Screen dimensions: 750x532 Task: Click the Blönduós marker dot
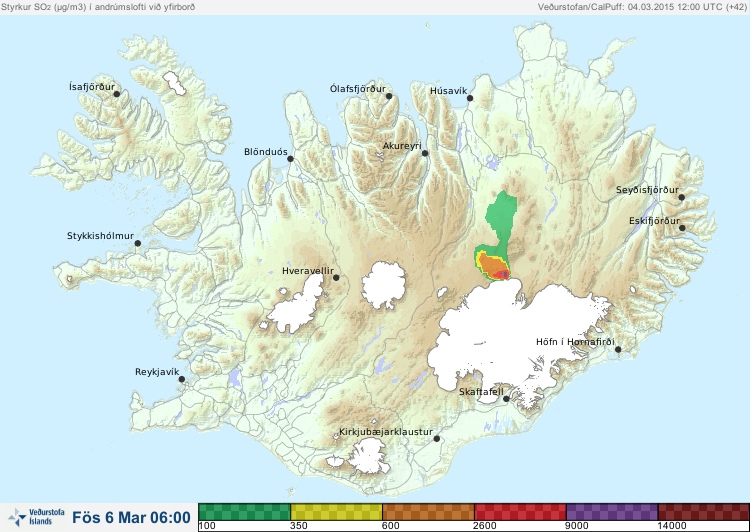(290, 158)
